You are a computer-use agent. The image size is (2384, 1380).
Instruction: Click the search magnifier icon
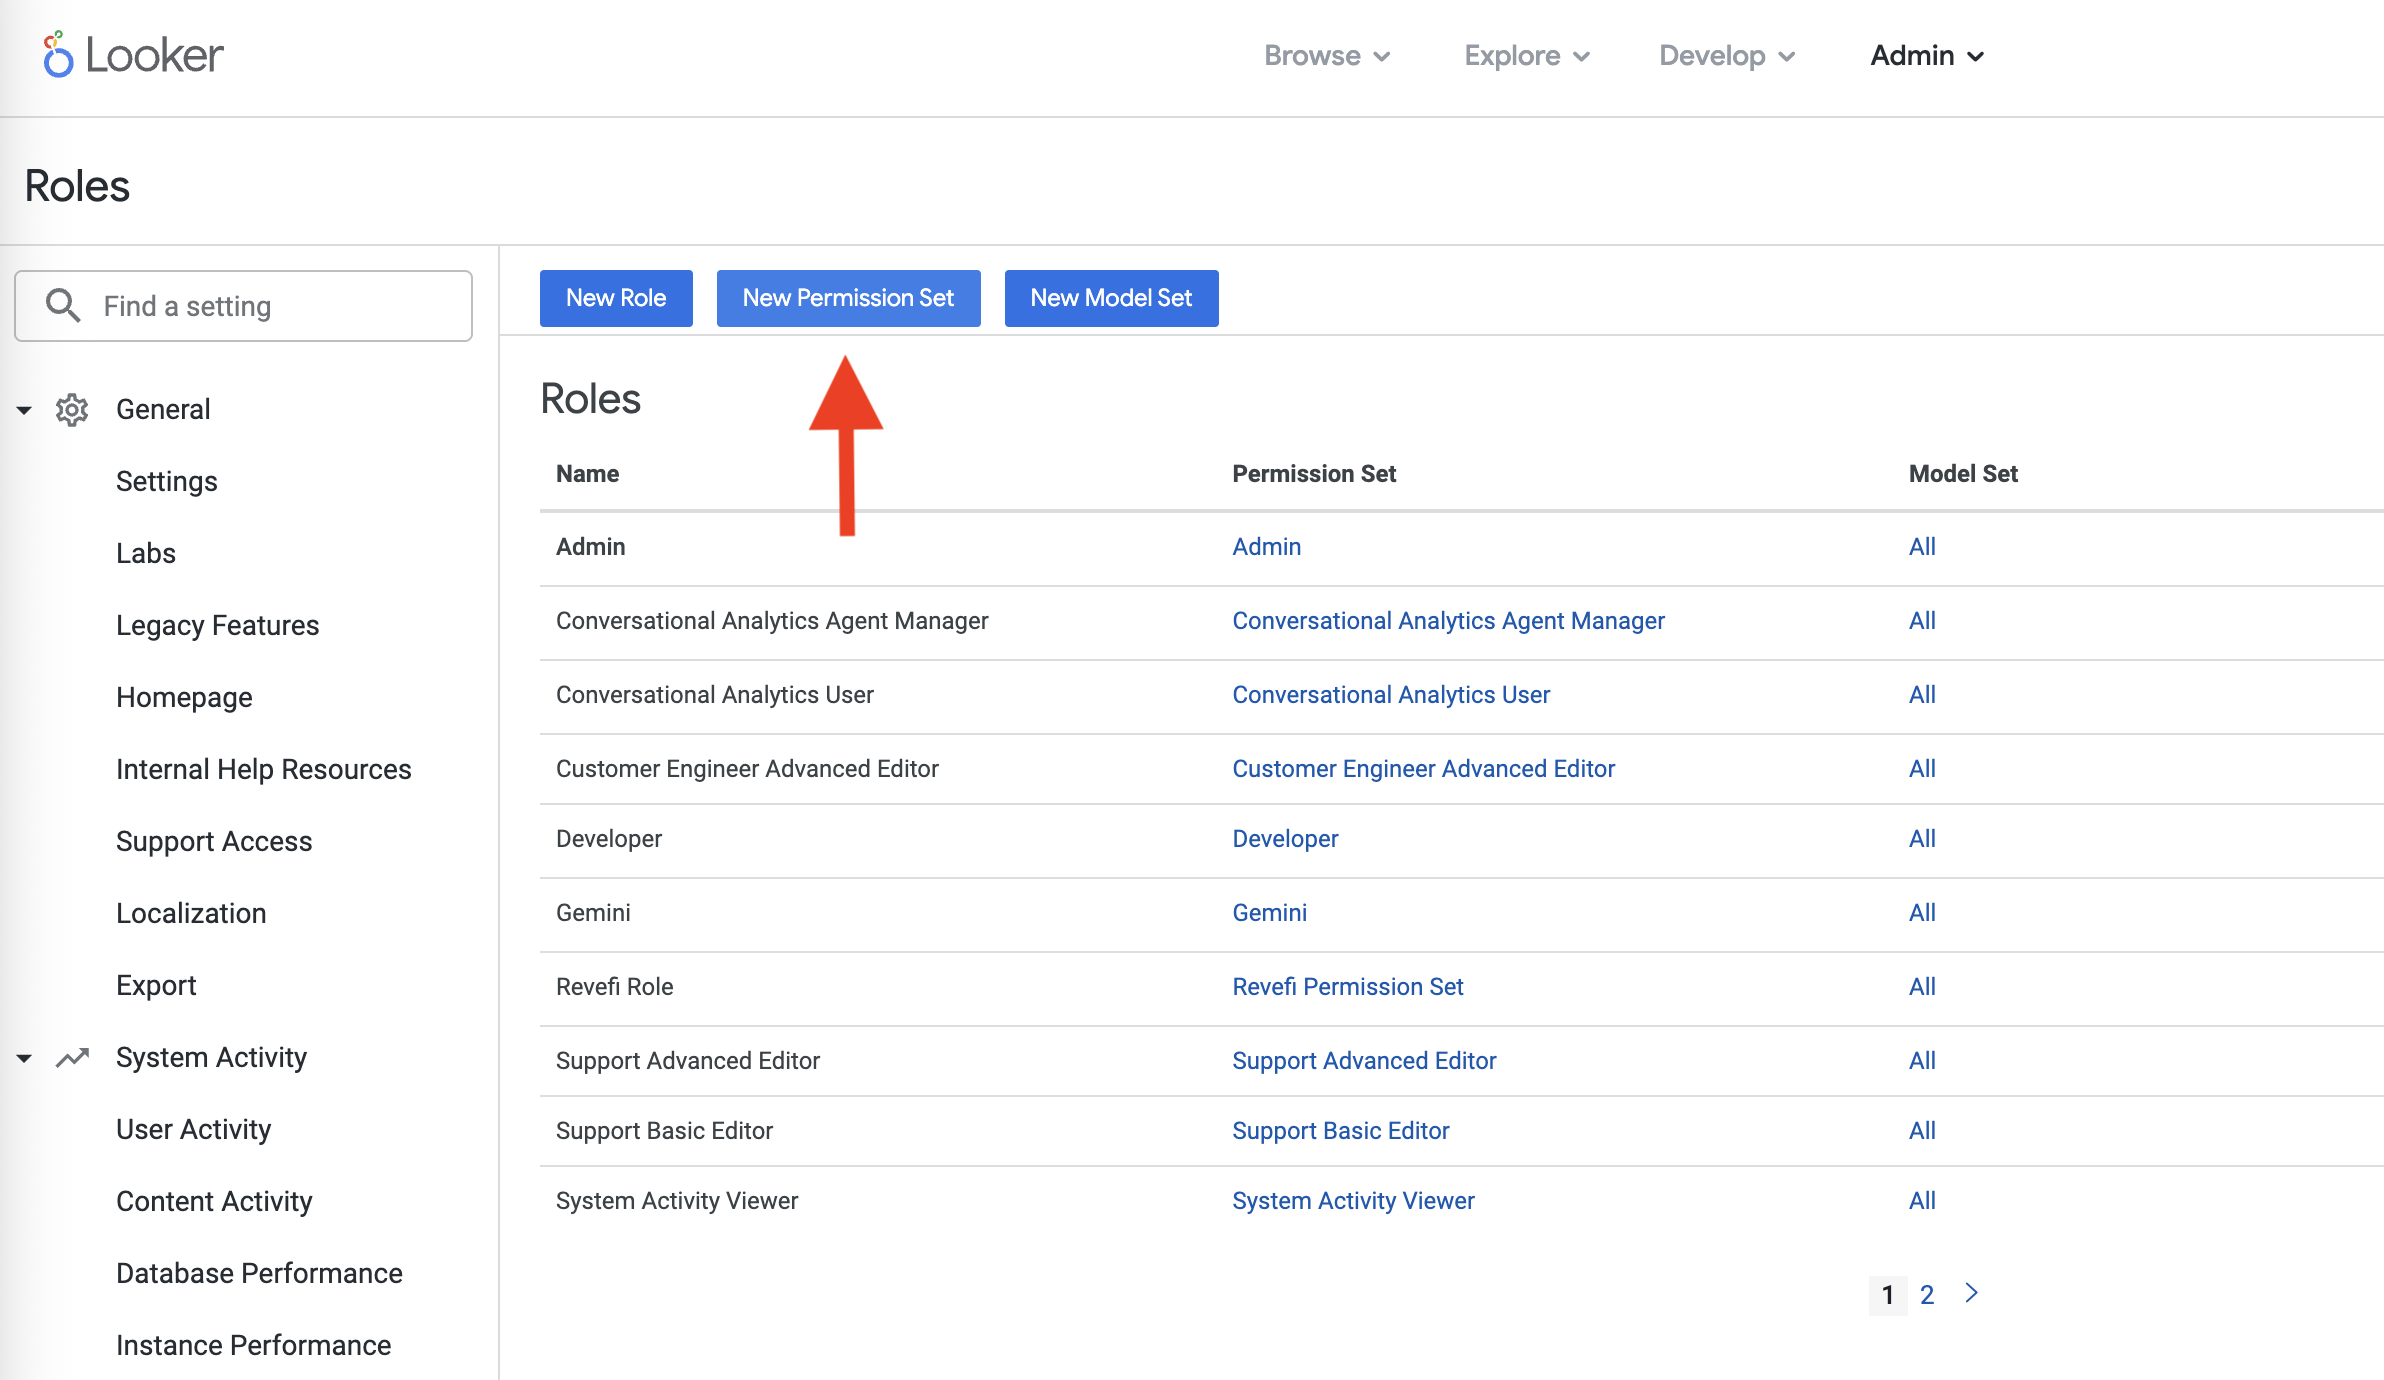pyautogui.click(x=63, y=305)
